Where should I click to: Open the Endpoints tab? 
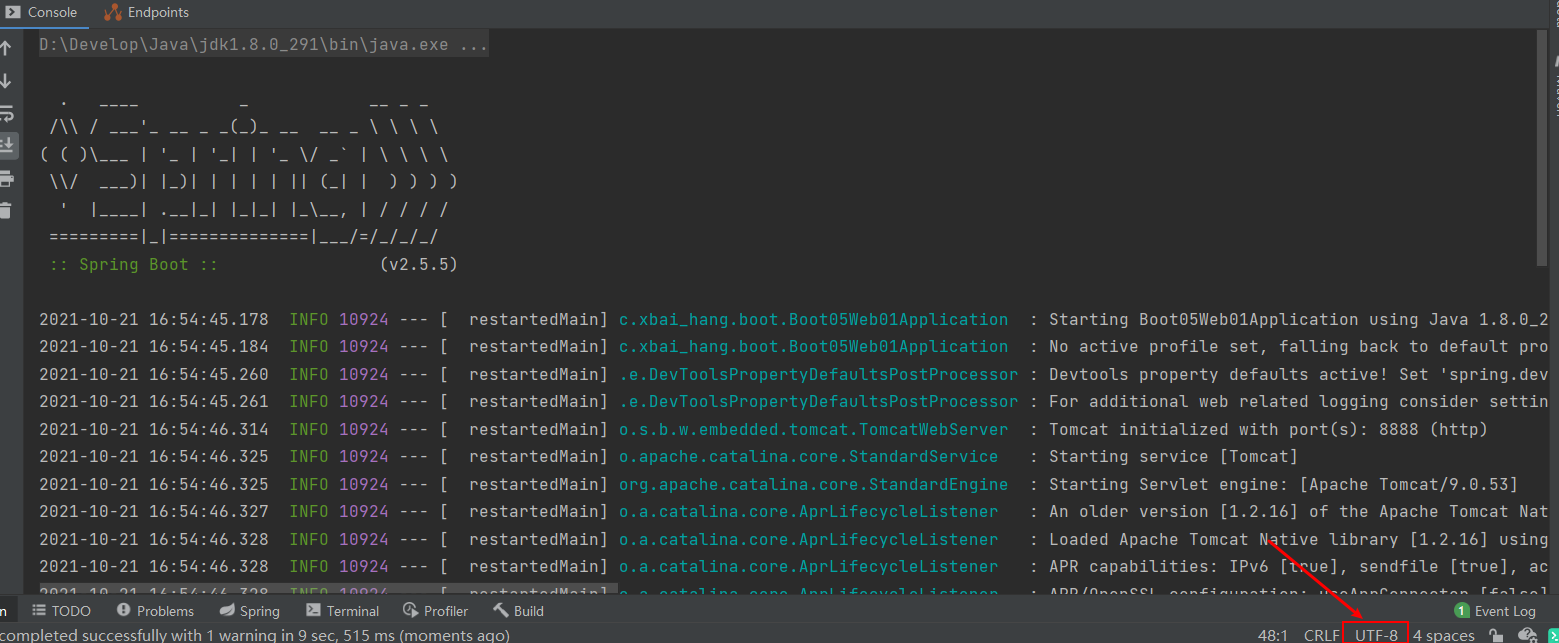pyautogui.click(x=146, y=12)
